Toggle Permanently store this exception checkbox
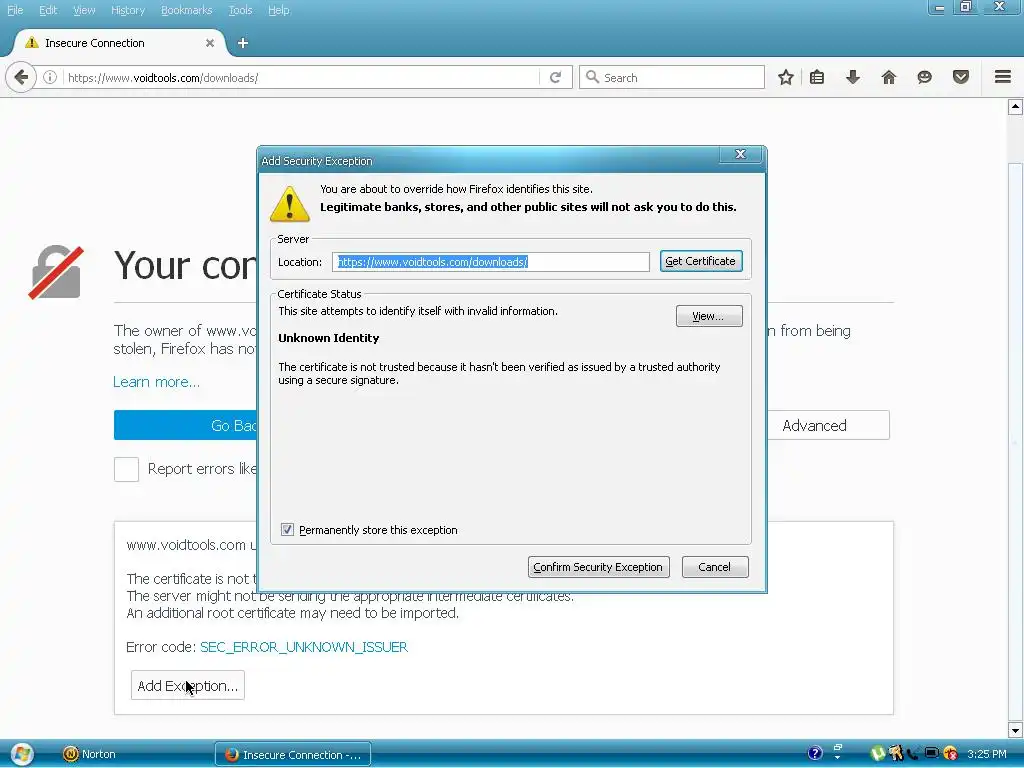 pyautogui.click(x=287, y=530)
